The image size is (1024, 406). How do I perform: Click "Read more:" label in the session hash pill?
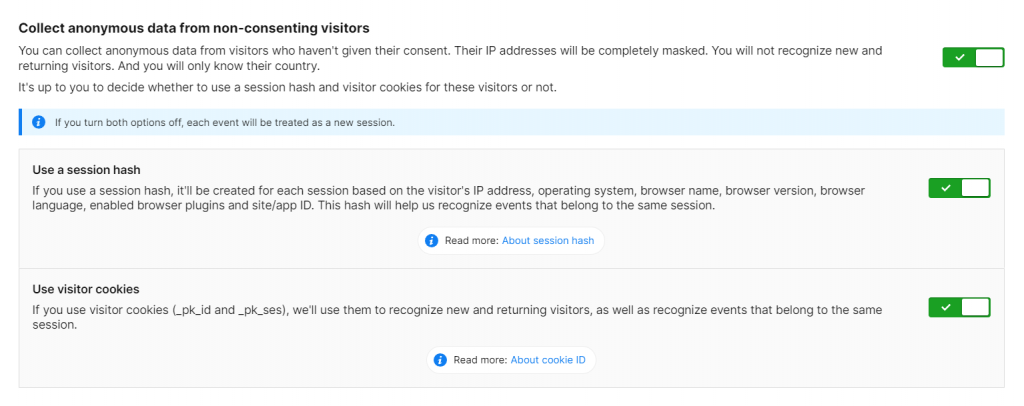click(471, 241)
